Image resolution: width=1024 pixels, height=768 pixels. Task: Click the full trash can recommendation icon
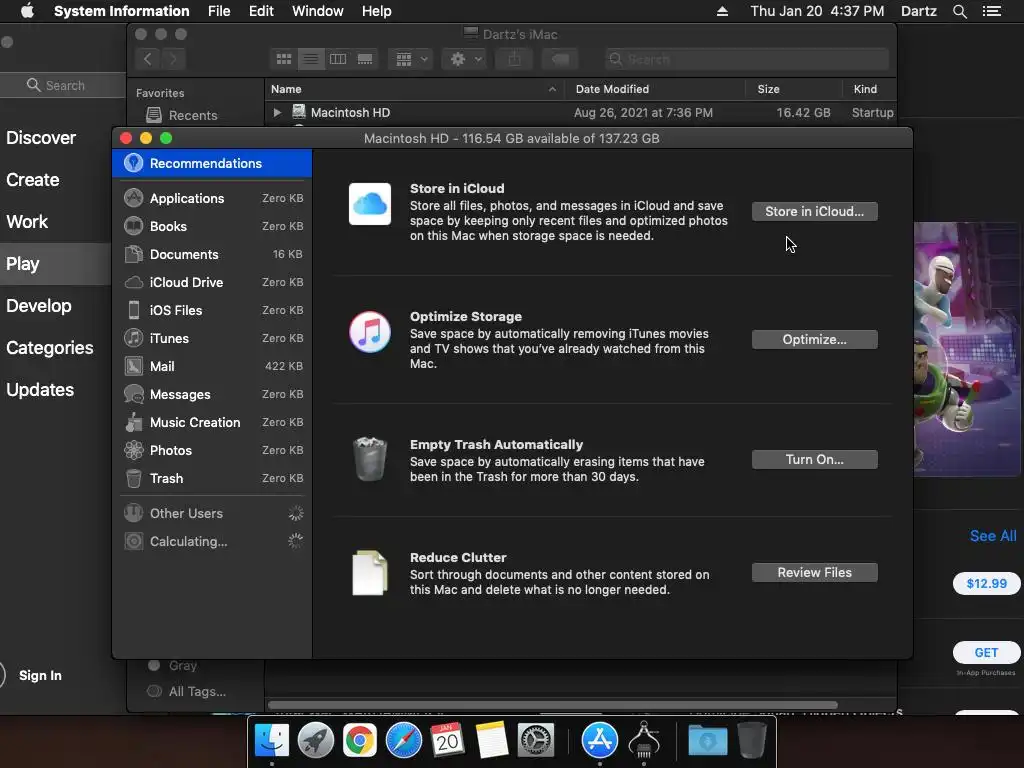370,459
